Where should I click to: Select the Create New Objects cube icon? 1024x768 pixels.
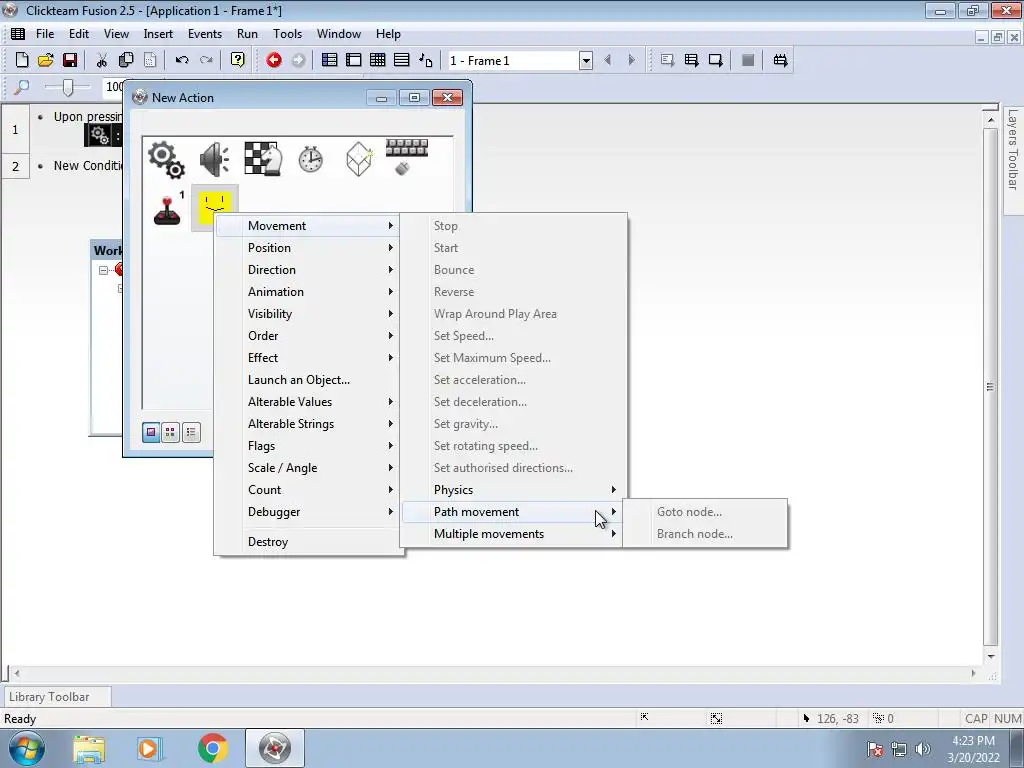(359, 159)
